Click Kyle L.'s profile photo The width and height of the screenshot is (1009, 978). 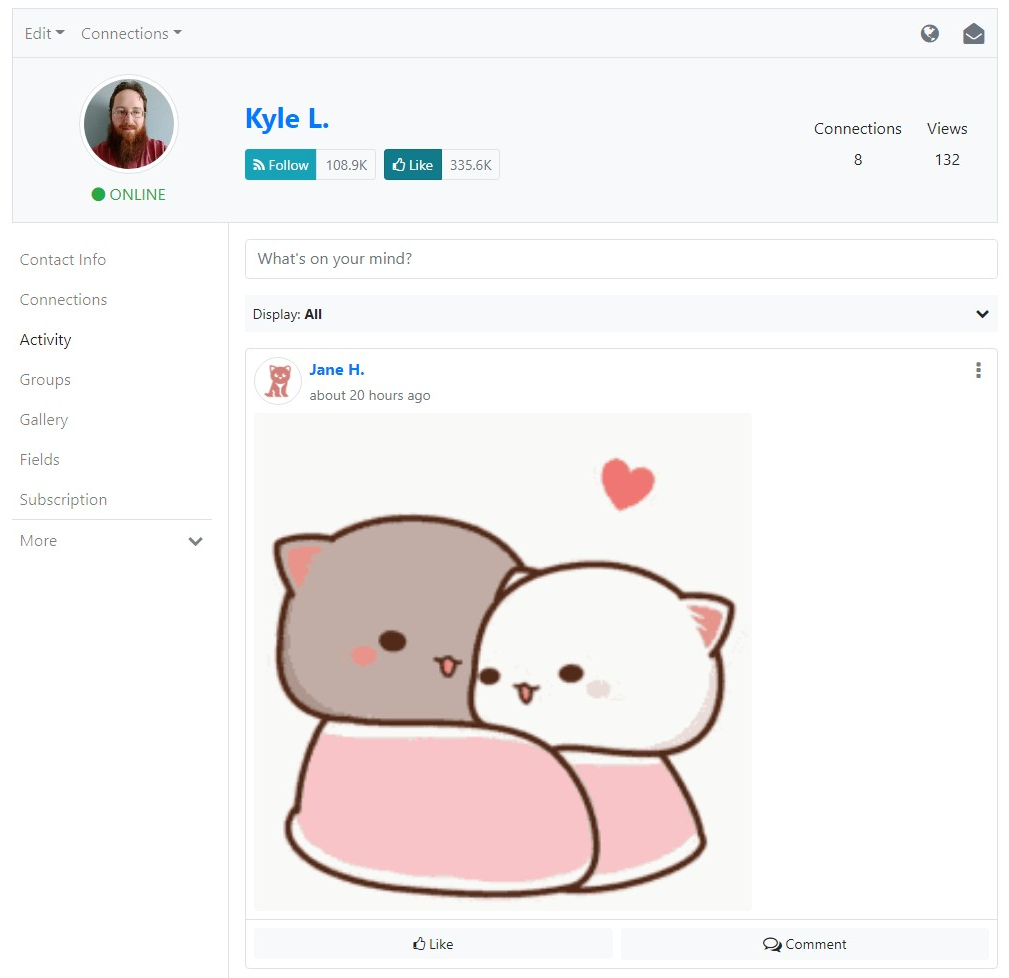coord(129,124)
